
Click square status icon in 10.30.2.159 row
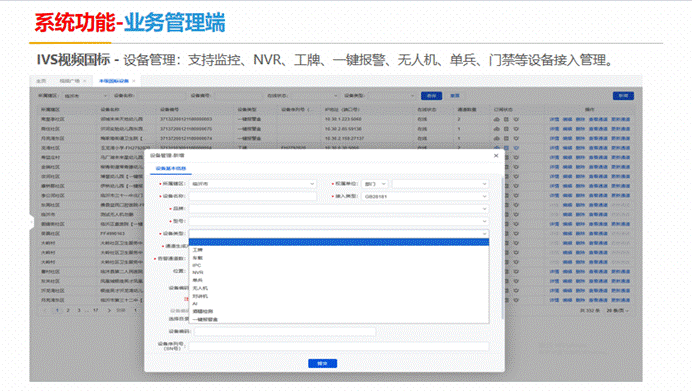click(x=506, y=138)
